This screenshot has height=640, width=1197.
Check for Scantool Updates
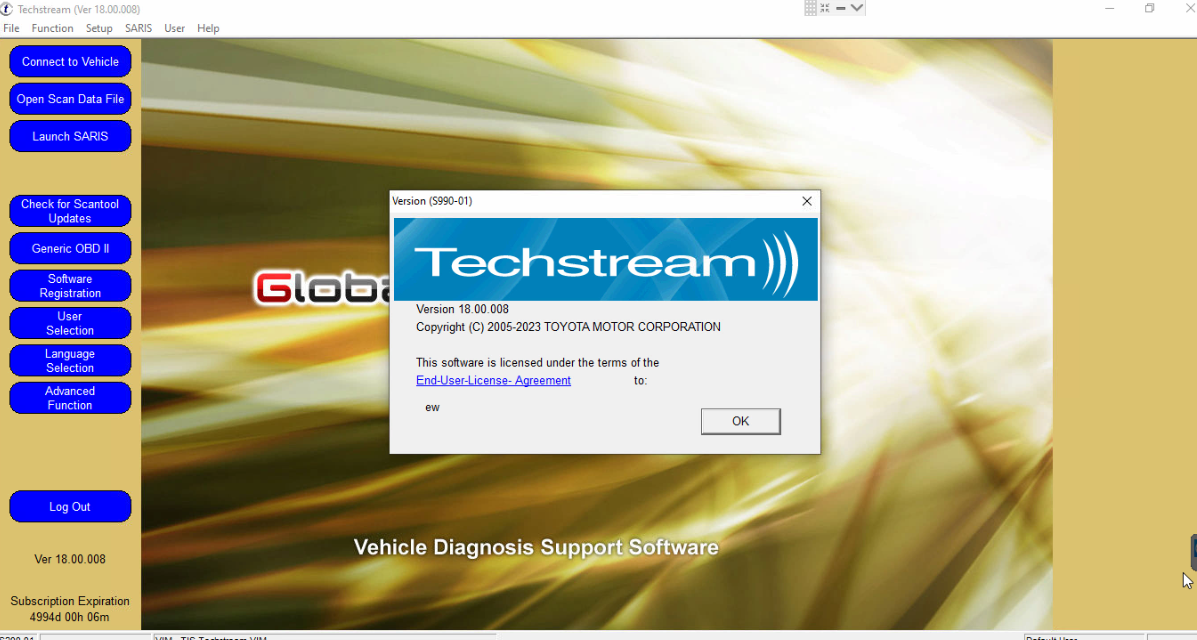[x=70, y=211]
